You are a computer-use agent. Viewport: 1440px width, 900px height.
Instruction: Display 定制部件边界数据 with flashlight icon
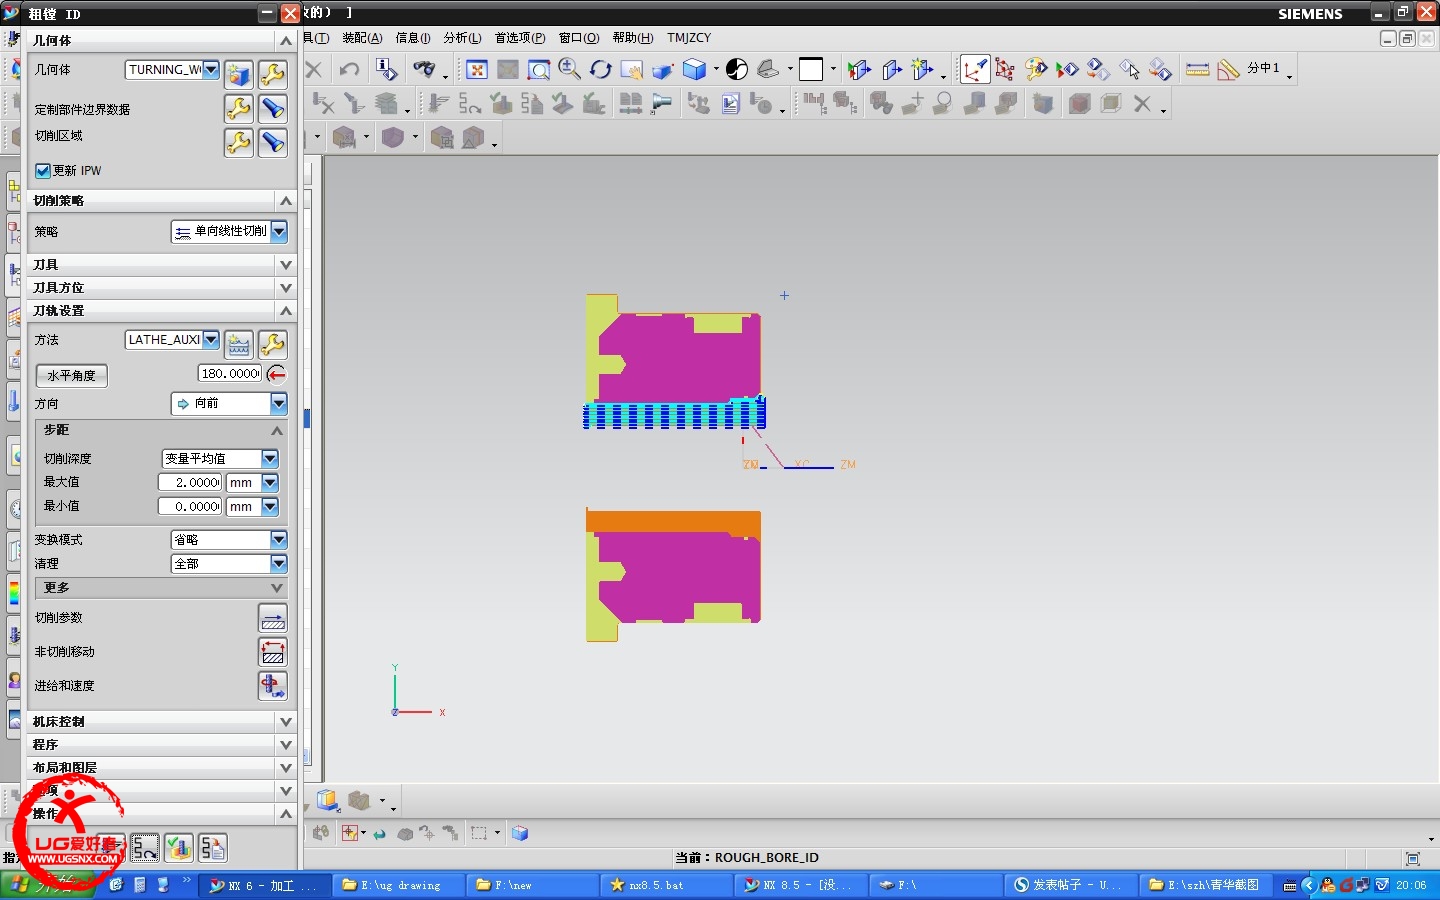tap(272, 108)
